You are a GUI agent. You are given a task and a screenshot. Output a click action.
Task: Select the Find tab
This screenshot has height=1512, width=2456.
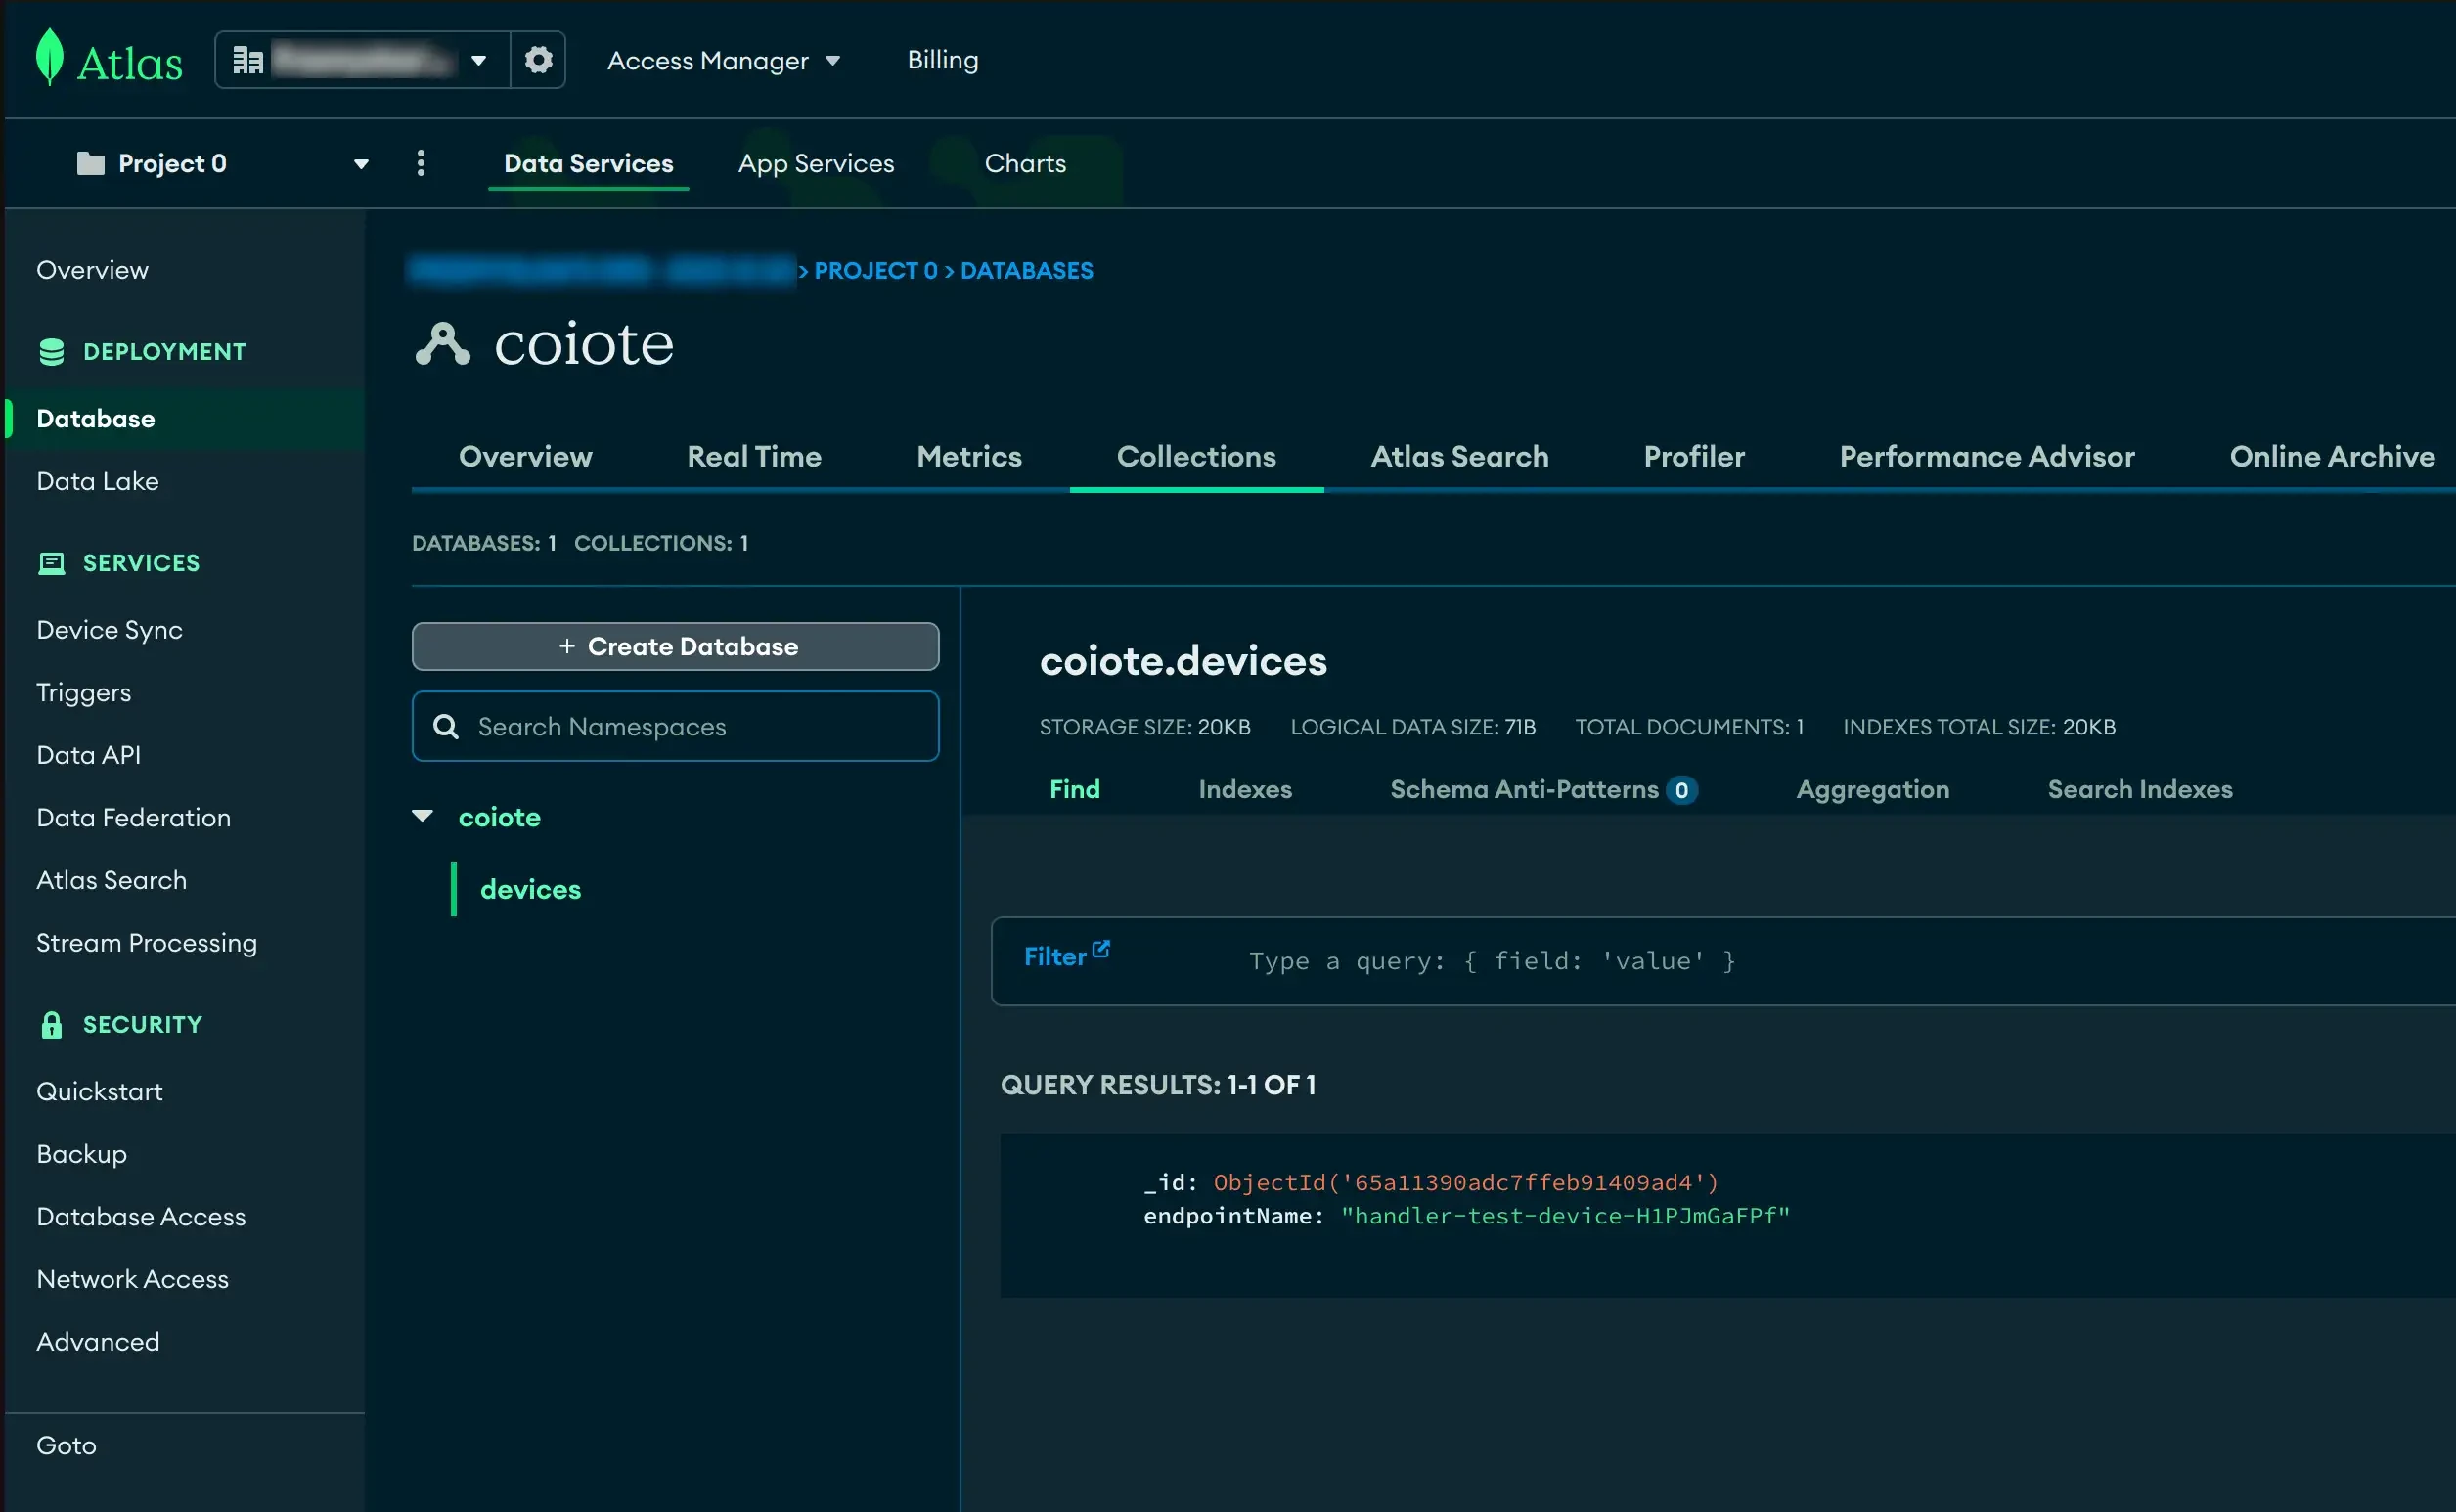[1075, 790]
